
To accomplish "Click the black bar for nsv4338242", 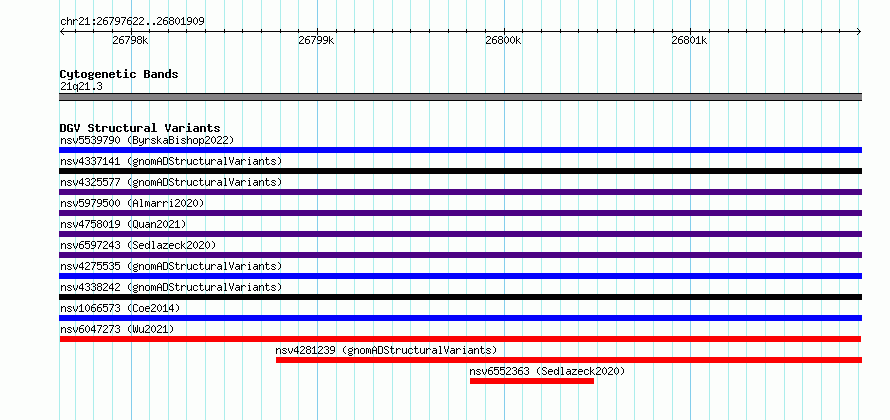I will 460,297.
